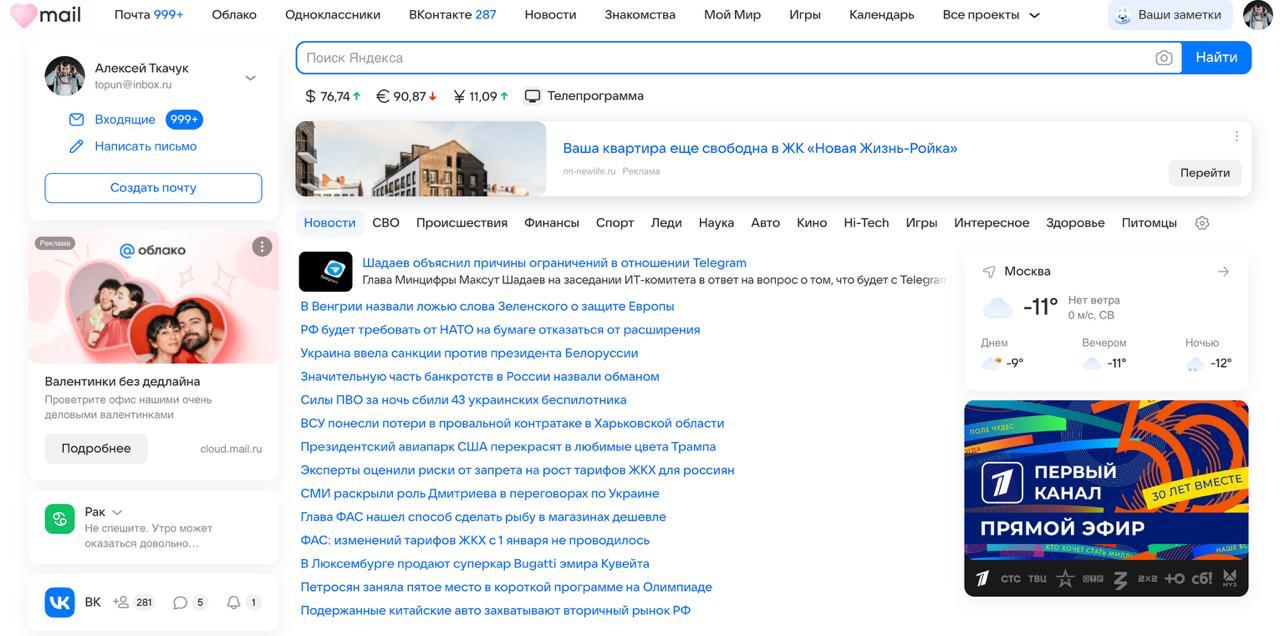1280x636 pixels.
Task: Open Moscow weather details arrow
Action: 1223,271
